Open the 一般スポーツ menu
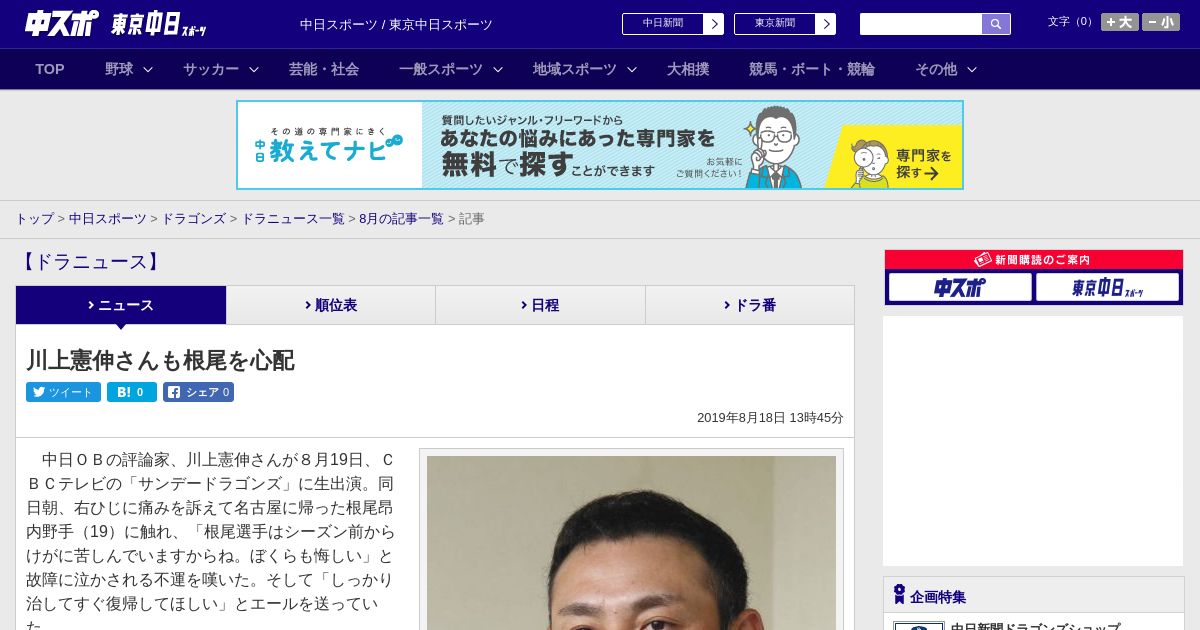Screen dimensions: 1200x630 coord(441,69)
